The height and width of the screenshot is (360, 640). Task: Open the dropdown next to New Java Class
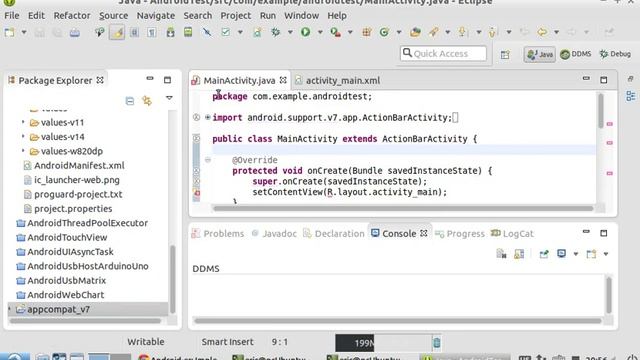[398, 32]
